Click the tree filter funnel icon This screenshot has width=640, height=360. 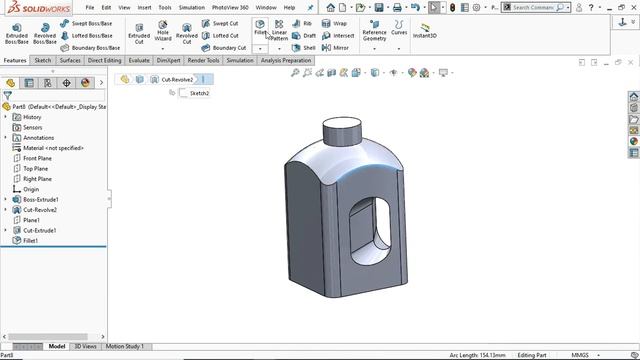pyautogui.click(x=7, y=96)
